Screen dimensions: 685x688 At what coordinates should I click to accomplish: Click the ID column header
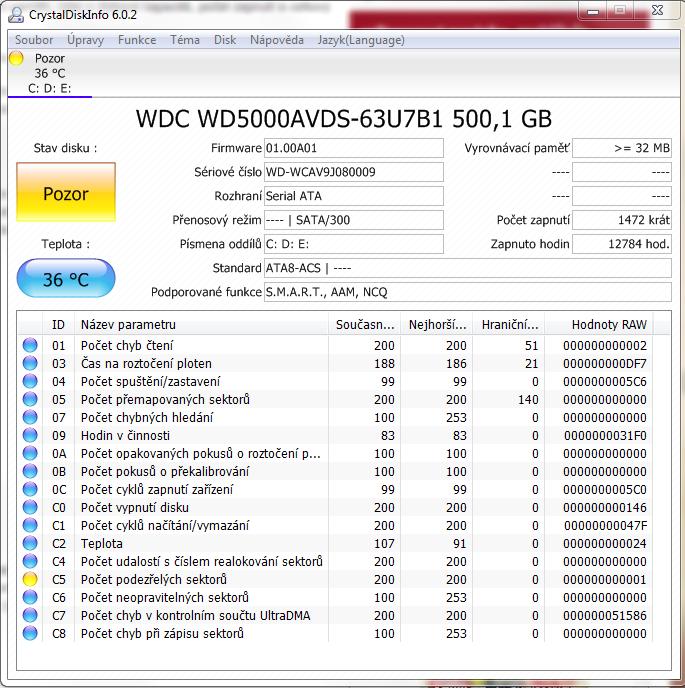point(58,325)
